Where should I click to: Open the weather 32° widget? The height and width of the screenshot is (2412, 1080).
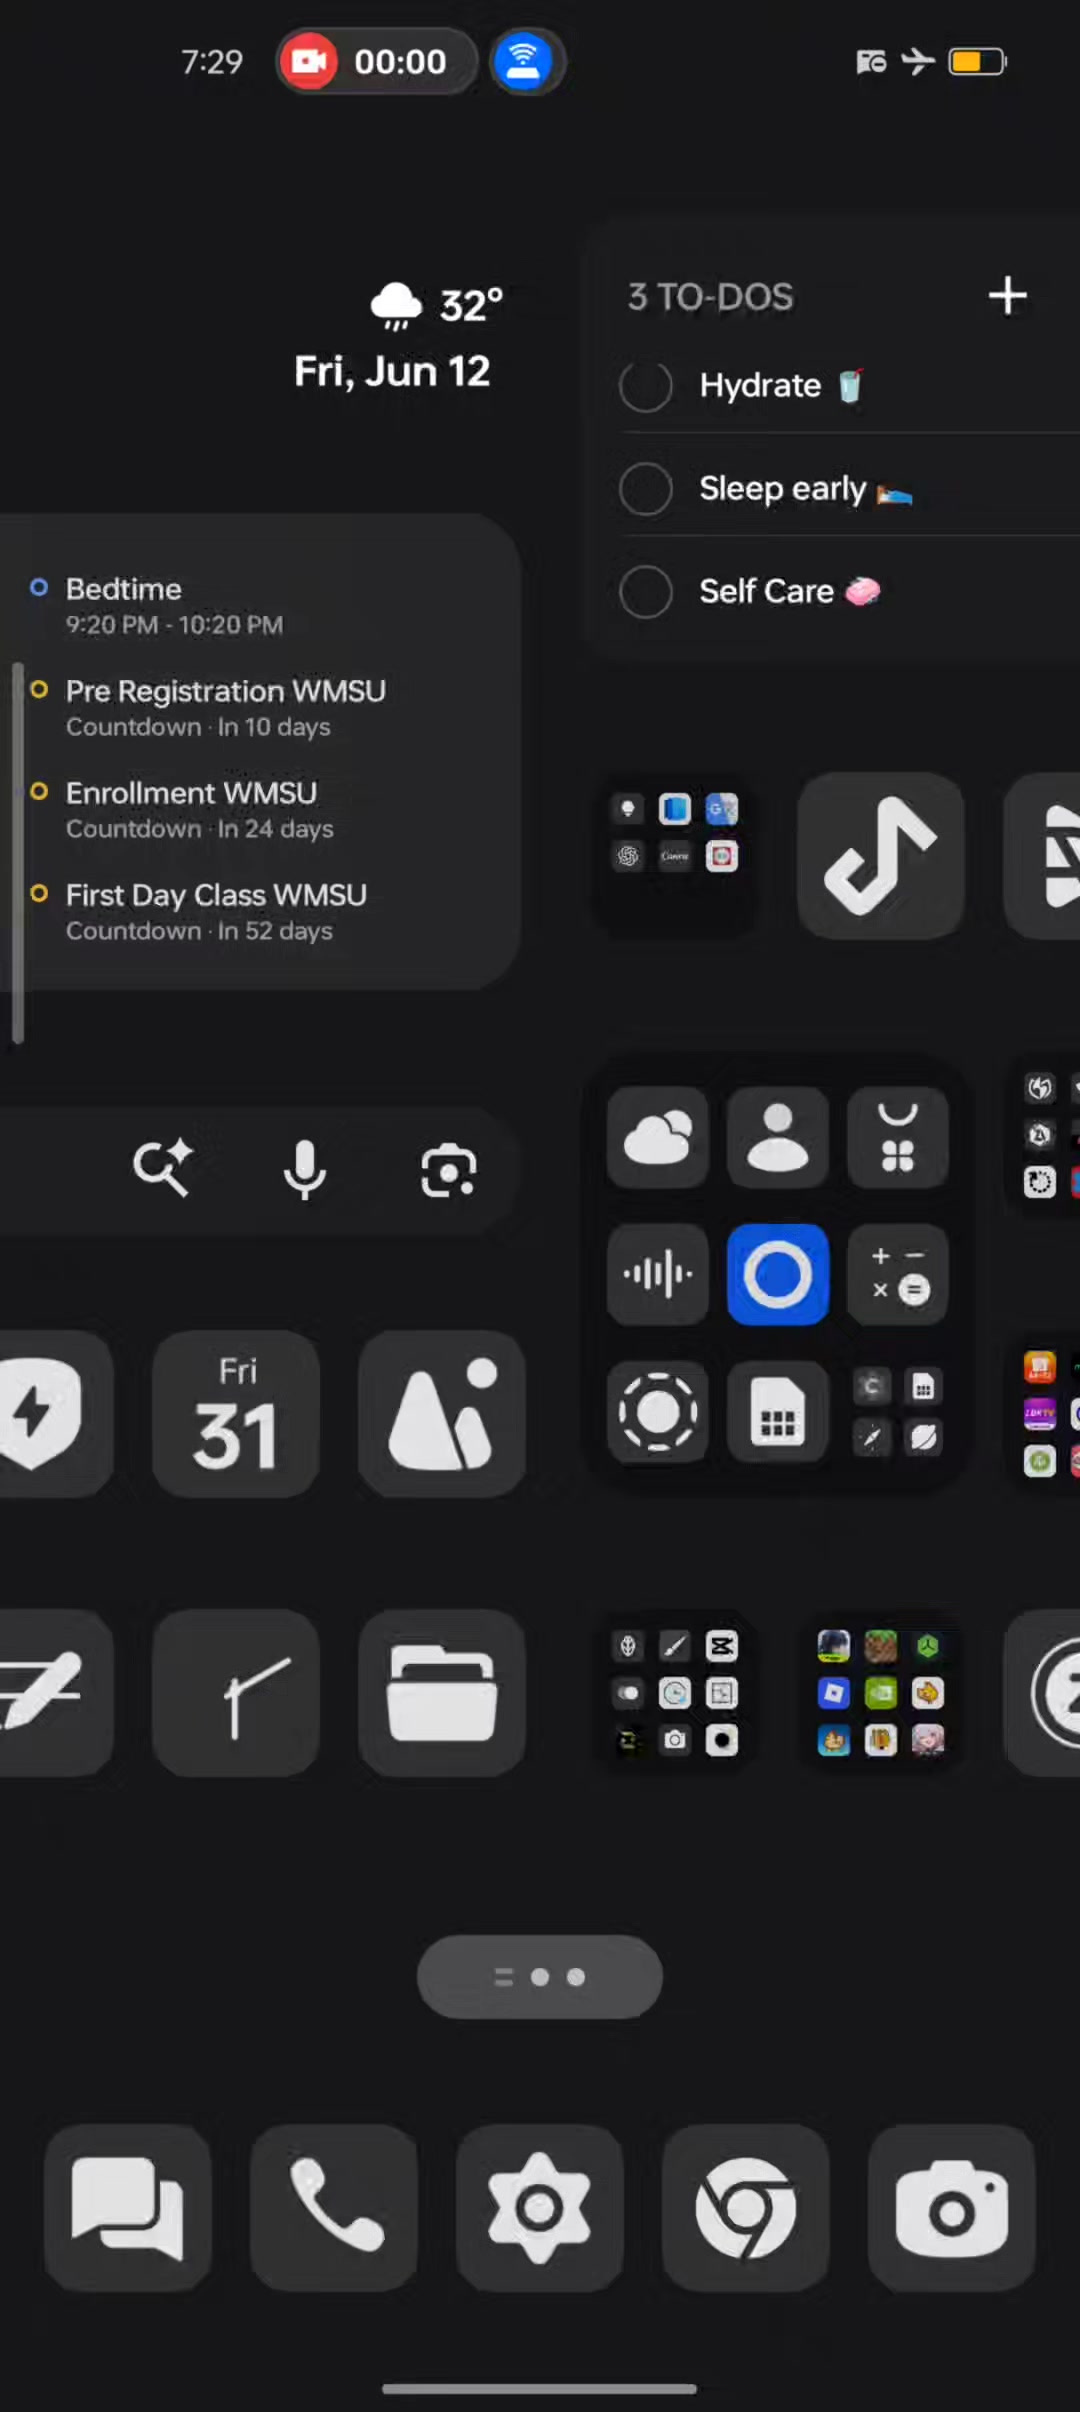(437, 306)
